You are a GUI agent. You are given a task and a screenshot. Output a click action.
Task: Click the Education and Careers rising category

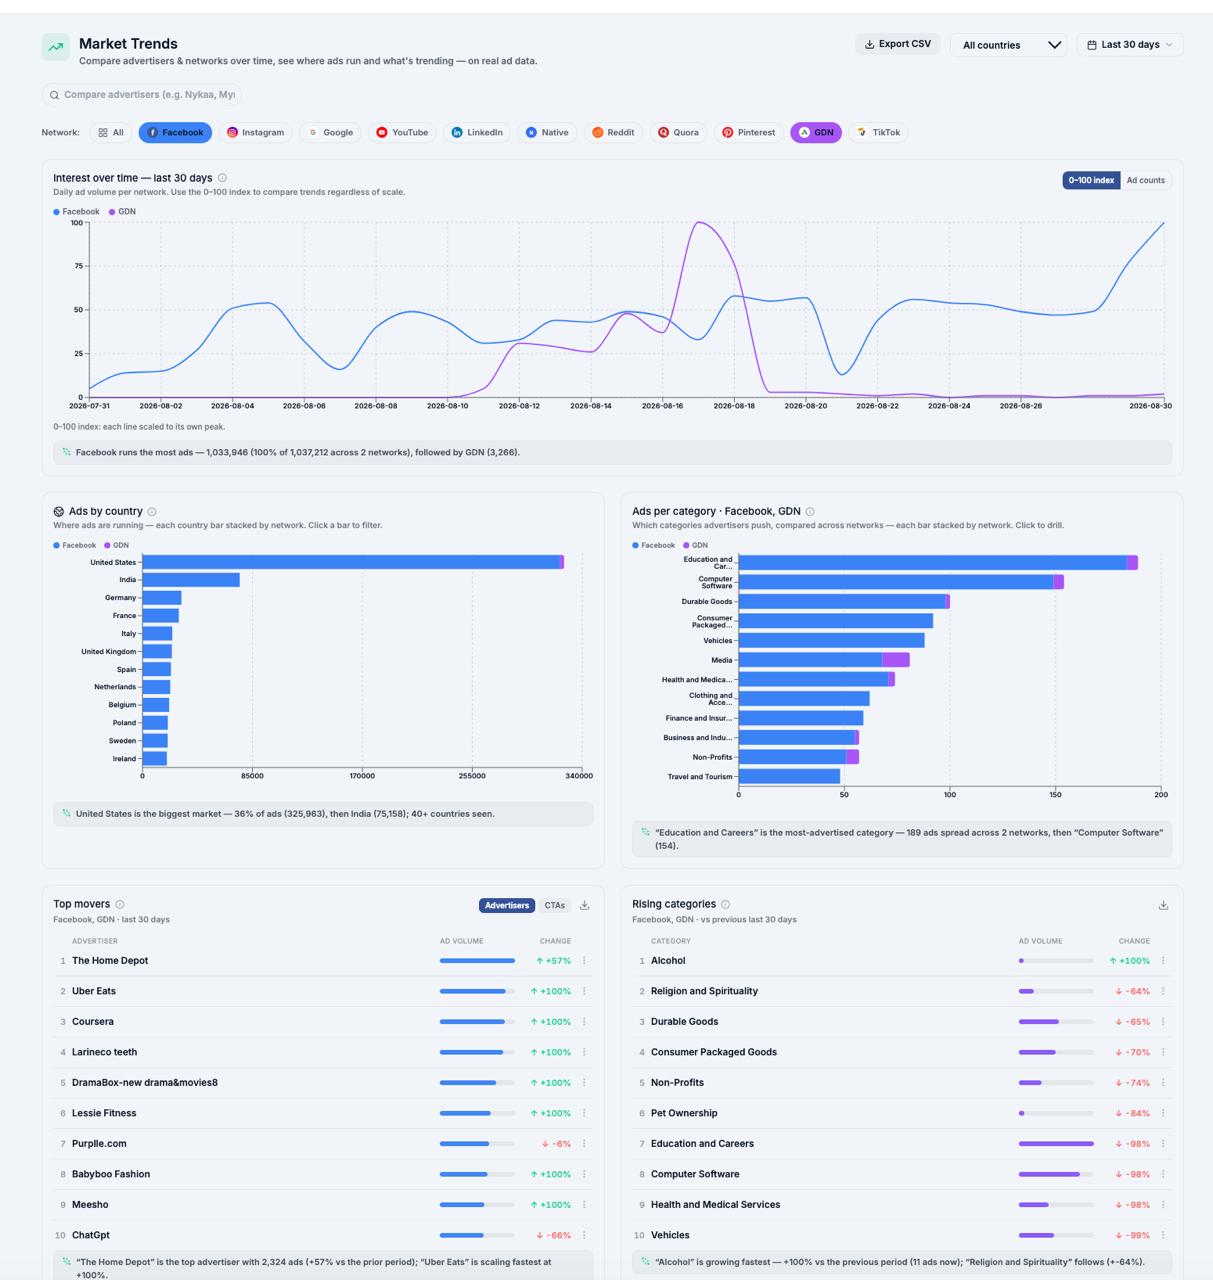pyautogui.click(x=702, y=1144)
